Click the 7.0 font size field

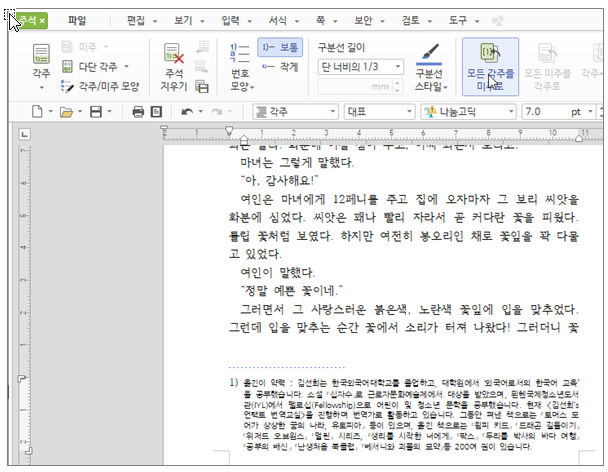coord(545,112)
